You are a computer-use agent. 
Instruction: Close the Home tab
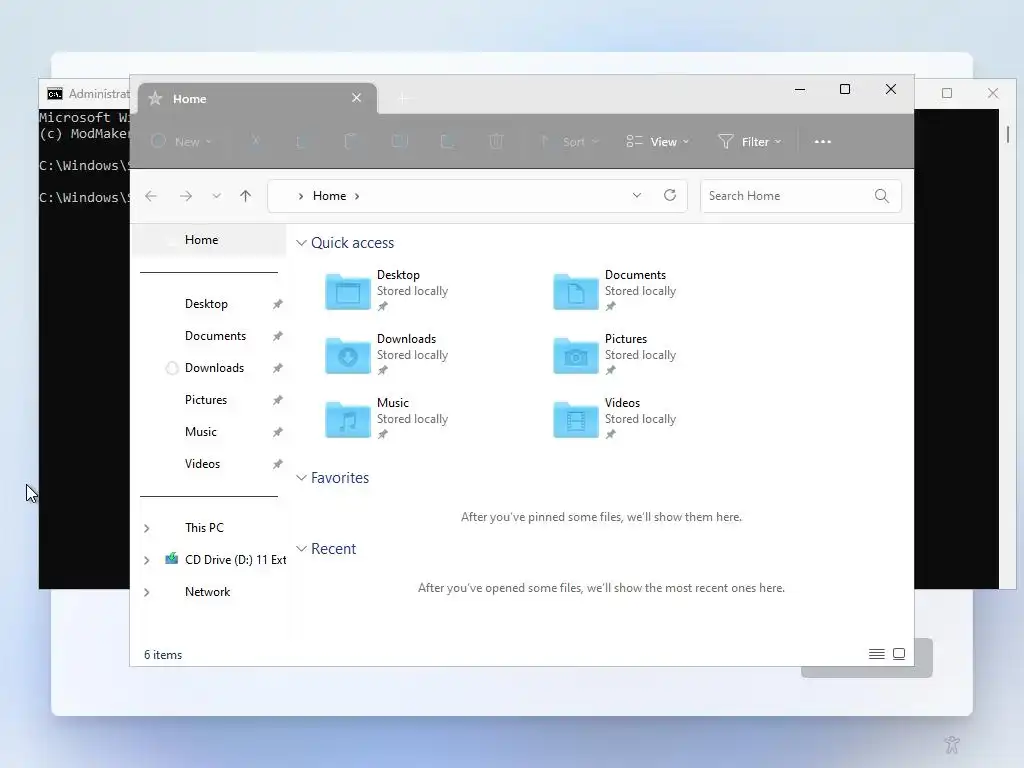click(357, 98)
